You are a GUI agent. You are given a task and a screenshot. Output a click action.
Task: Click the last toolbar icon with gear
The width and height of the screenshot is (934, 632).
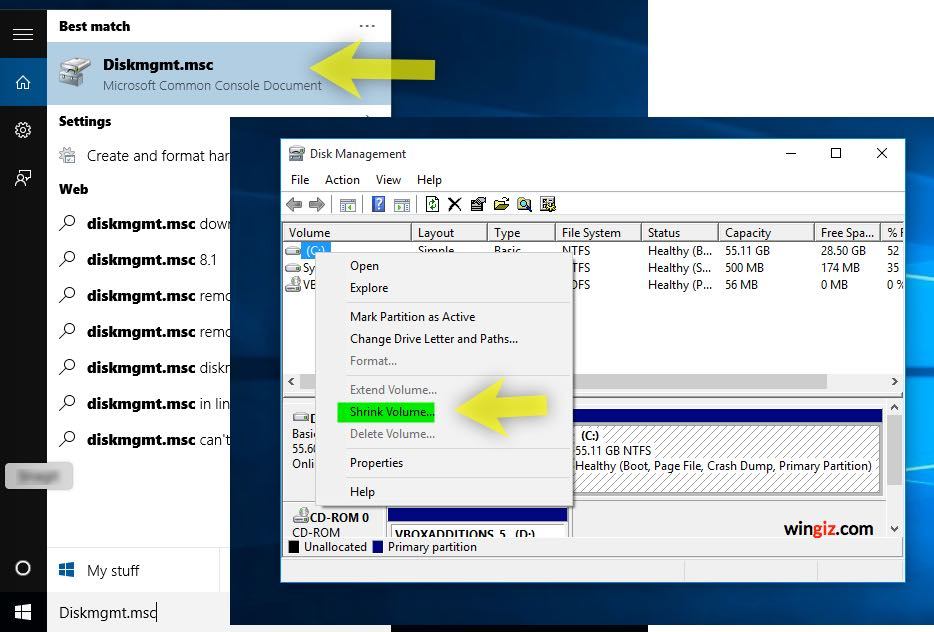pyautogui.click(x=548, y=204)
